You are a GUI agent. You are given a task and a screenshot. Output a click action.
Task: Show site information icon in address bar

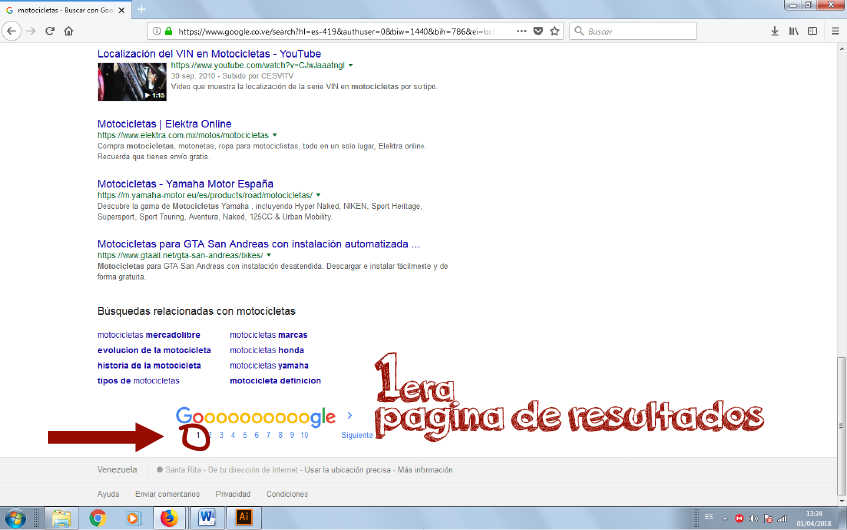[x=157, y=31]
